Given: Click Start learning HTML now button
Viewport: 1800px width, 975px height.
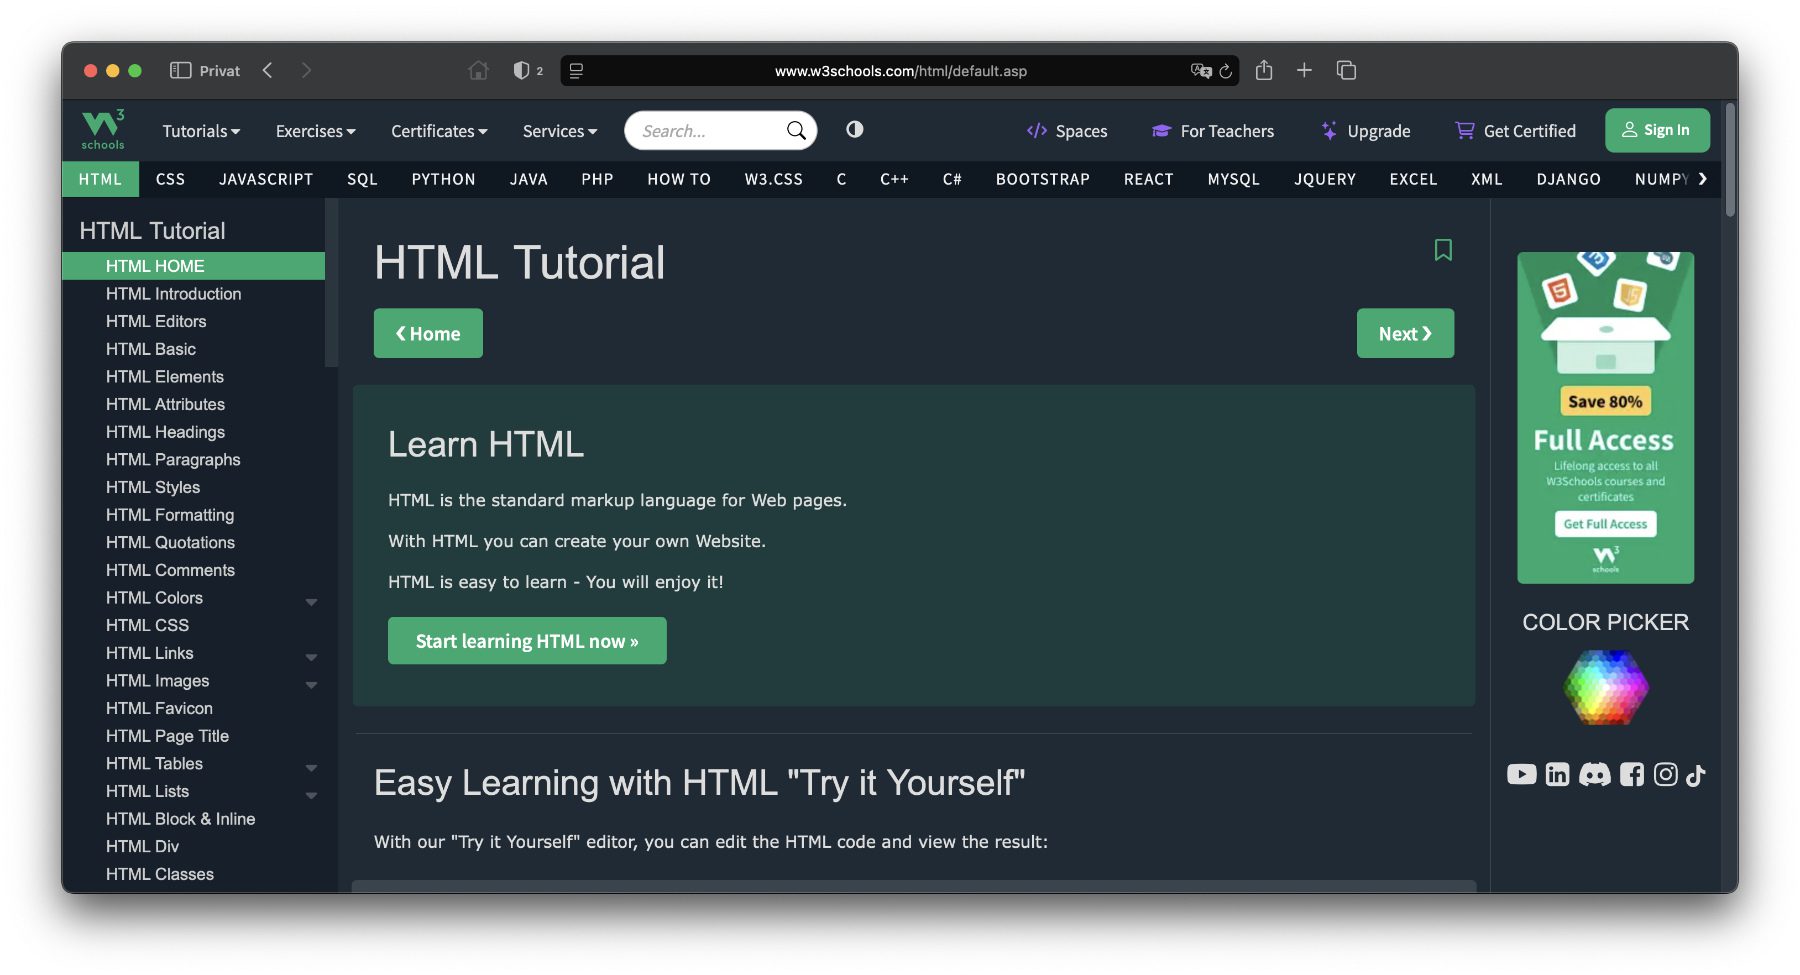Looking at the screenshot, I should click(527, 641).
